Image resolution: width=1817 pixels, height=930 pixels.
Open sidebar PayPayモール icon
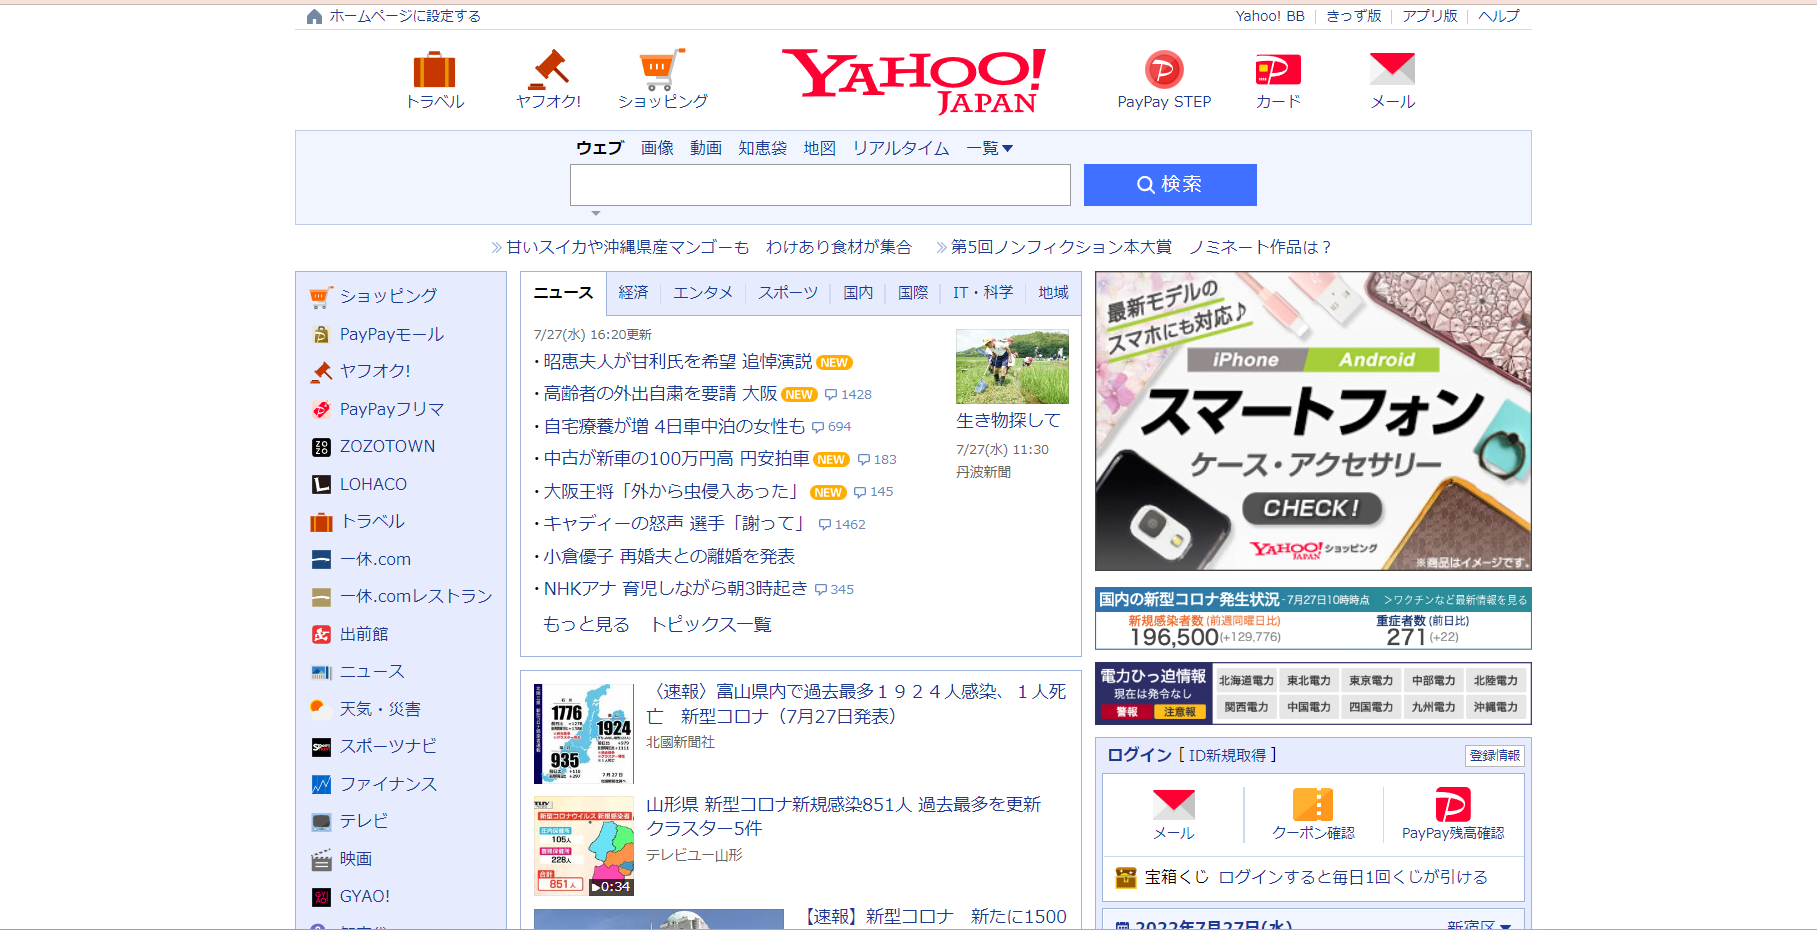pyautogui.click(x=321, y=334)
